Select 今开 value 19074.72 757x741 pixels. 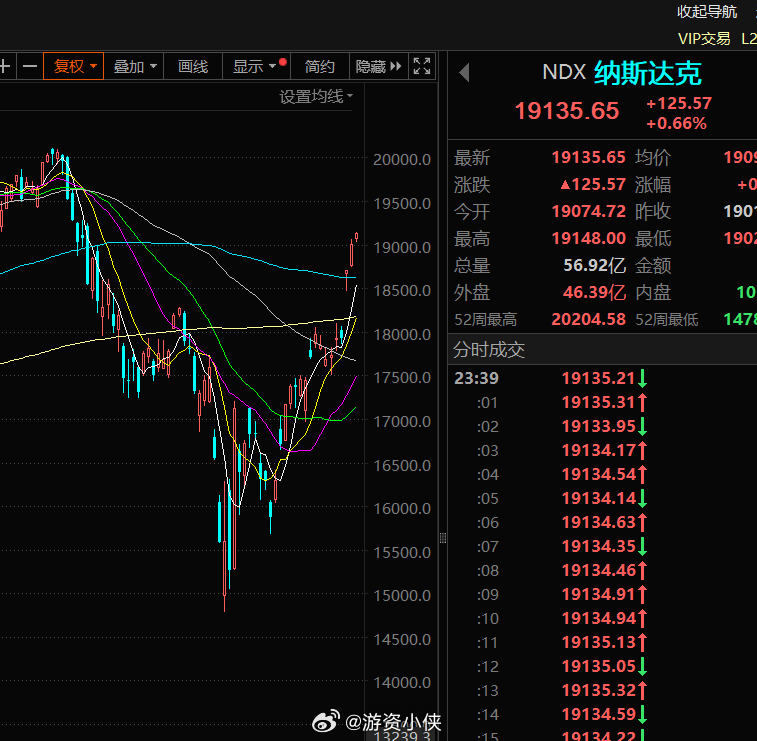(x=589, y=211)
